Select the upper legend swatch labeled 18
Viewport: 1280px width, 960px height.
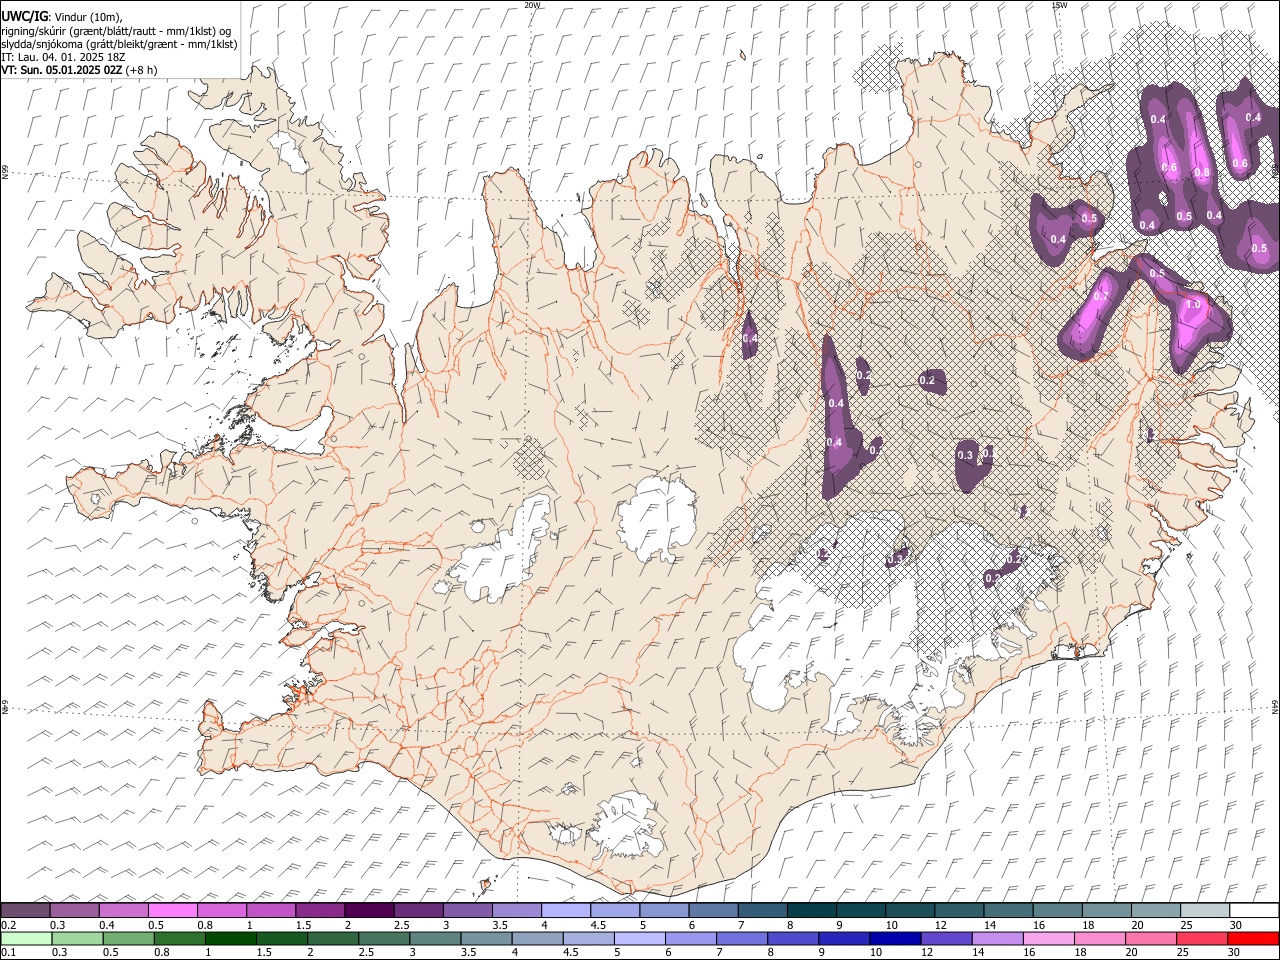[x=1106, y=910]
